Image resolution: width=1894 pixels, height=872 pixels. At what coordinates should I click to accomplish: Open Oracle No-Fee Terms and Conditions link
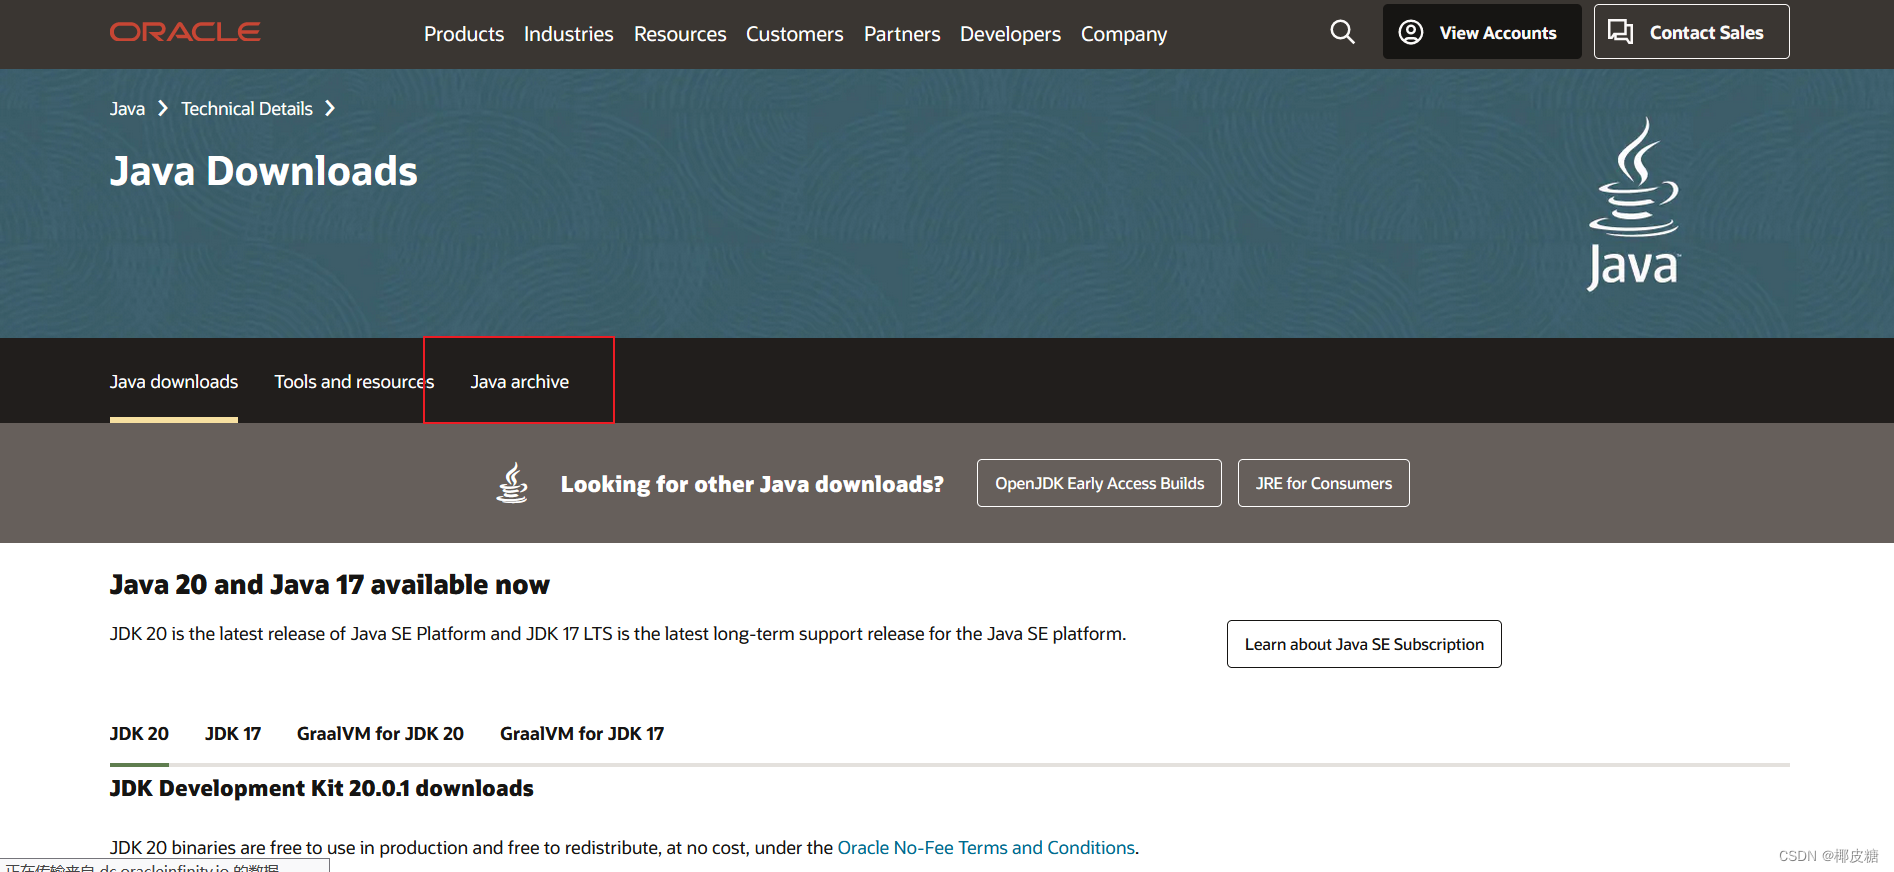coord(986,848)
